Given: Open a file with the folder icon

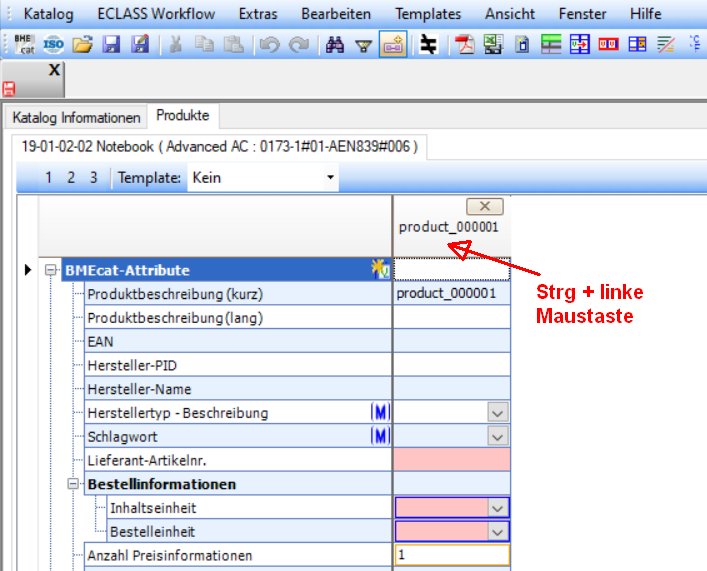Looking at the screenshot, I should point(83,44).
